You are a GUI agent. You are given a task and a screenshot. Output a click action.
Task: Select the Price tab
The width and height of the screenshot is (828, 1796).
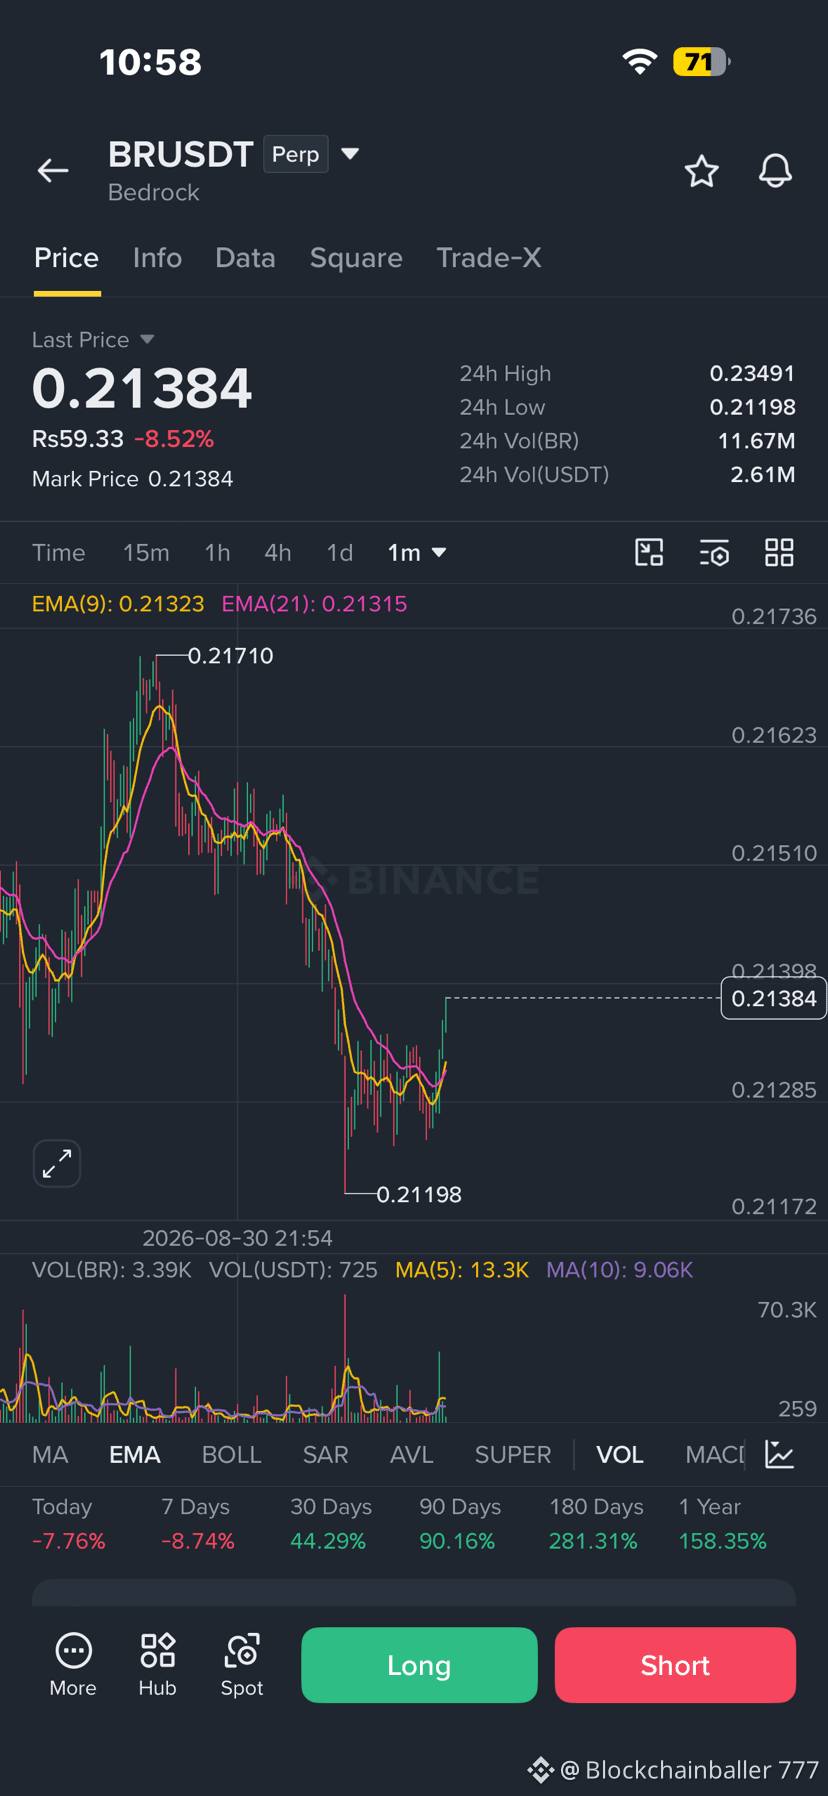coord(67,258)
